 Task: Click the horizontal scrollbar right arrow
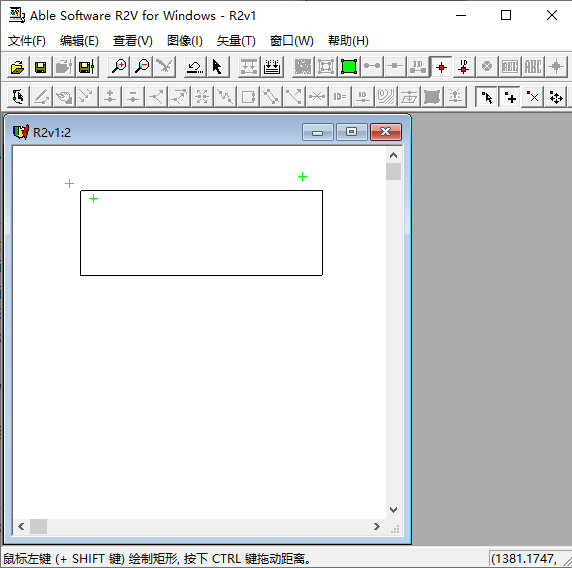[377, 526]
